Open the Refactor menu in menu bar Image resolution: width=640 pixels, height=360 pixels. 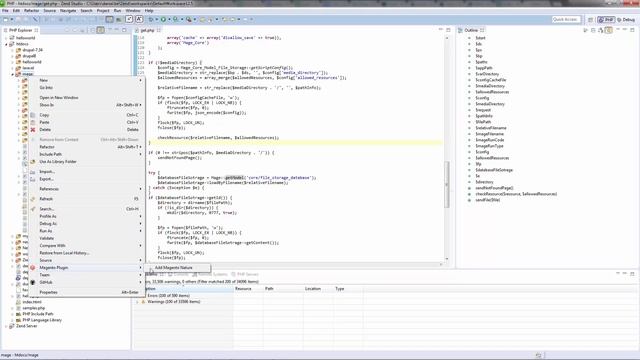[31, 11]
